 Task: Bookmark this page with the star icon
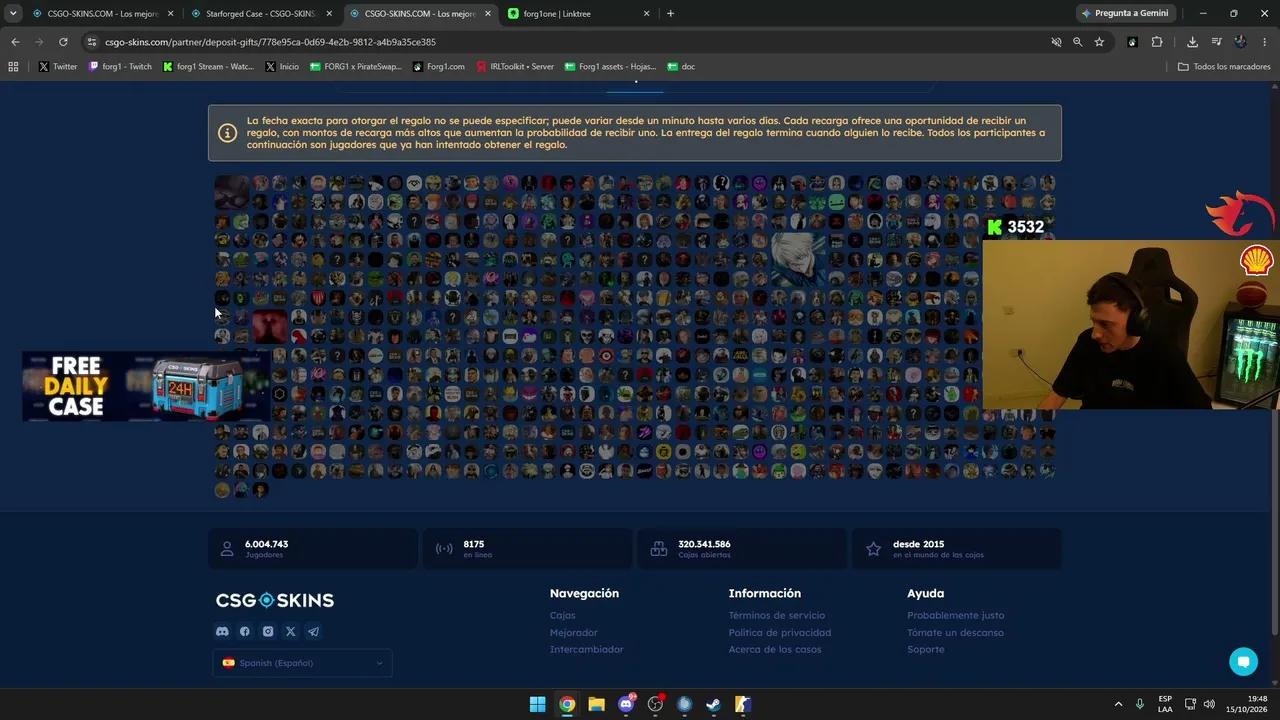pyautogui.click(x=1099, y=42)
